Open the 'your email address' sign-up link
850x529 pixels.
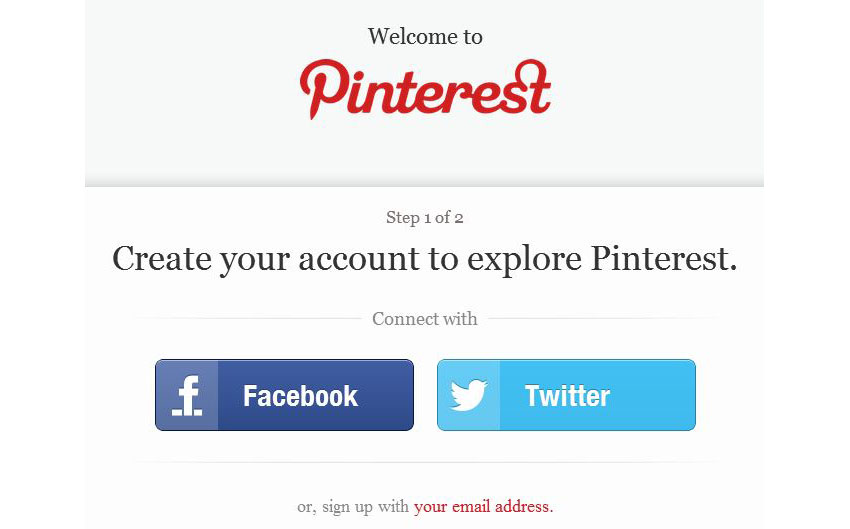coord(484,507)
